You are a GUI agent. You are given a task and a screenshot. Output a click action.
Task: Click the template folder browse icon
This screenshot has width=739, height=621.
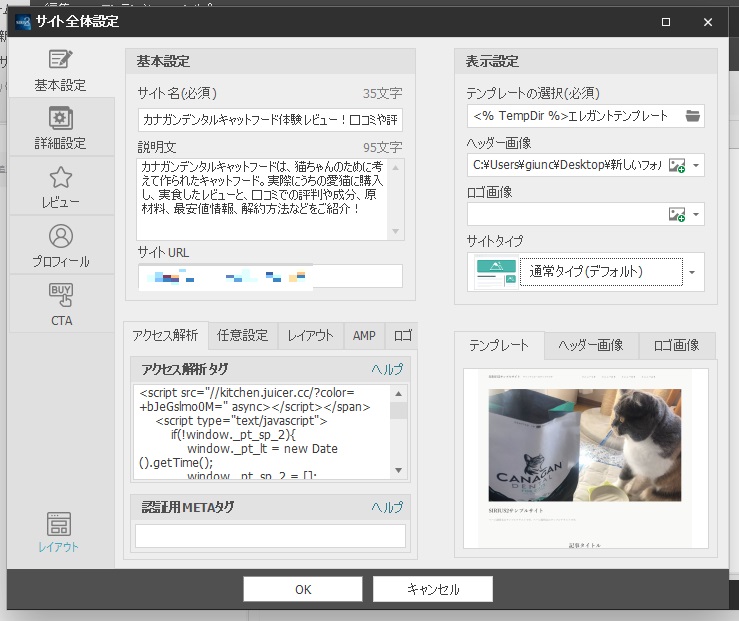(692, 116)
